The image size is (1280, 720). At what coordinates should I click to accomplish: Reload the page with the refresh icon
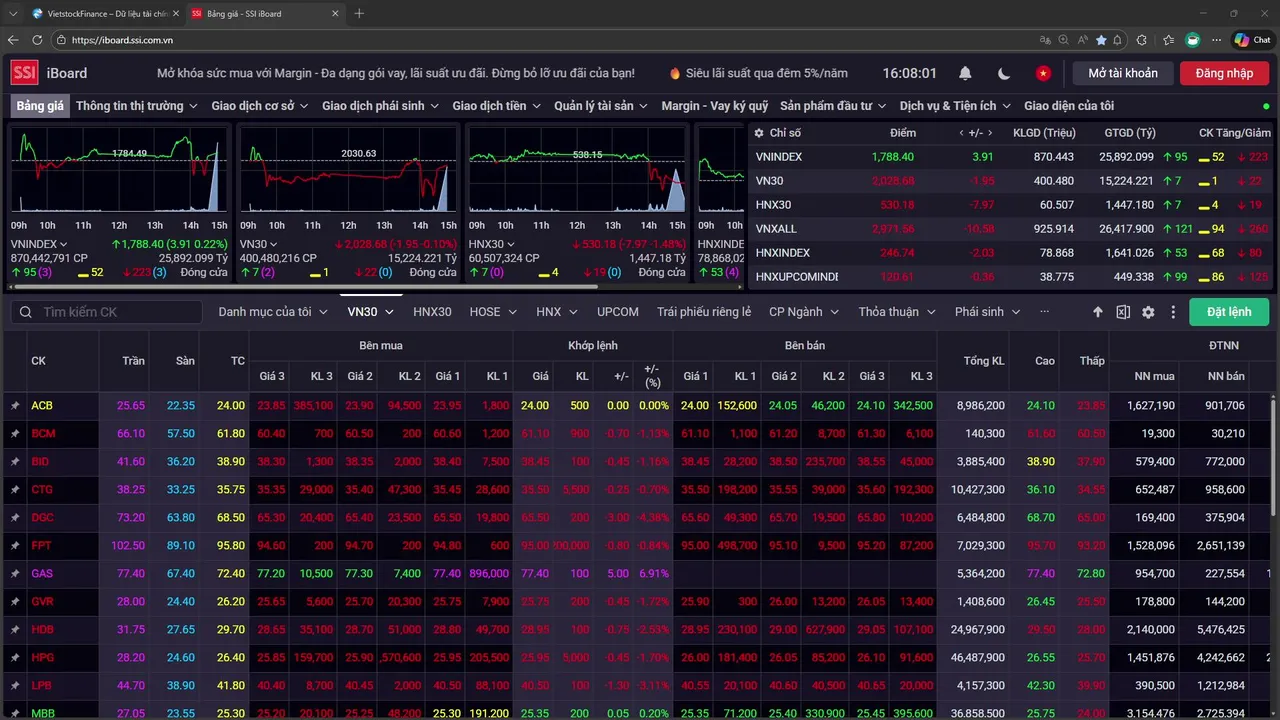coord(37,40)
